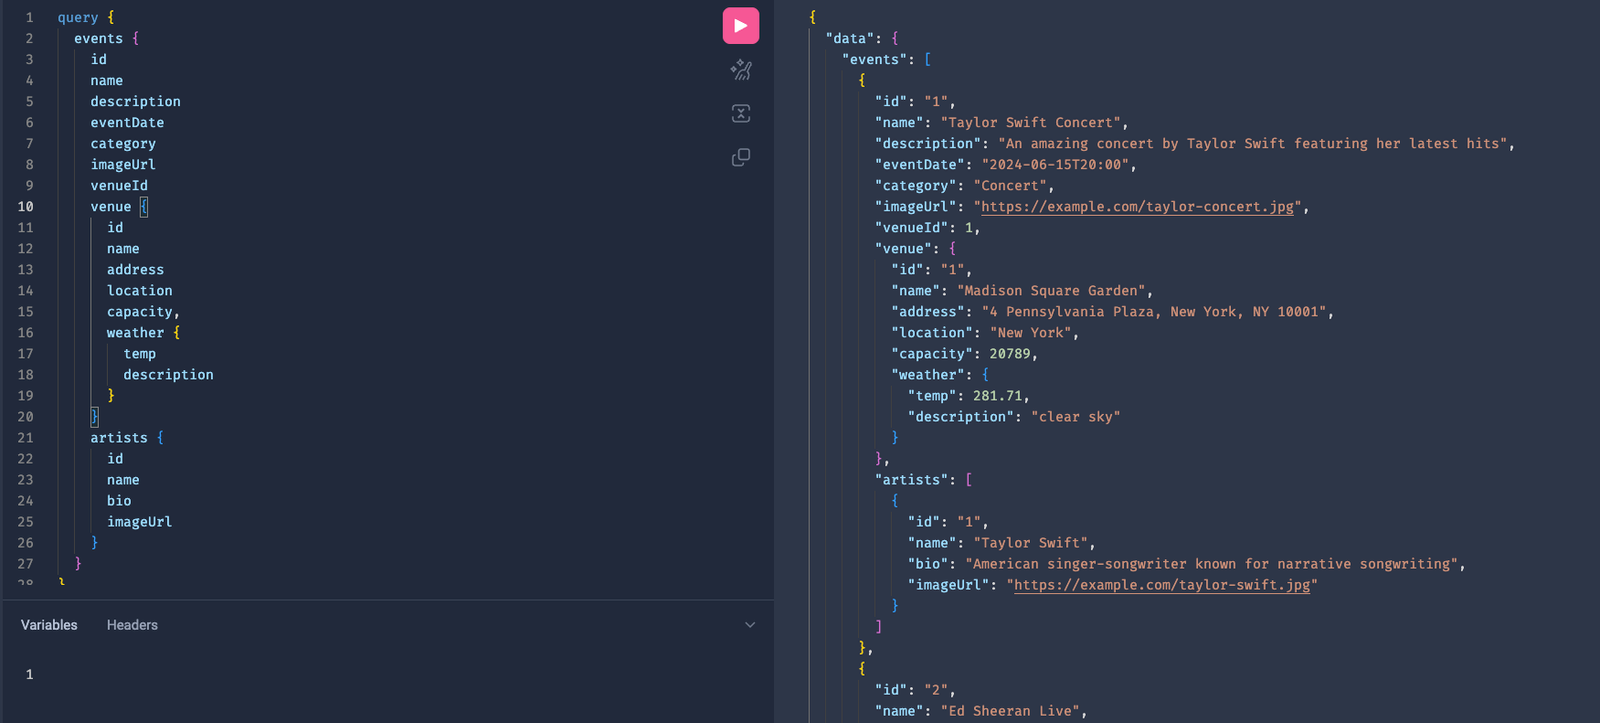Click the 'venueId' field in the query
Image resolution: width=1600 pixels, height=723 pixels.
(x=119, y=186)
